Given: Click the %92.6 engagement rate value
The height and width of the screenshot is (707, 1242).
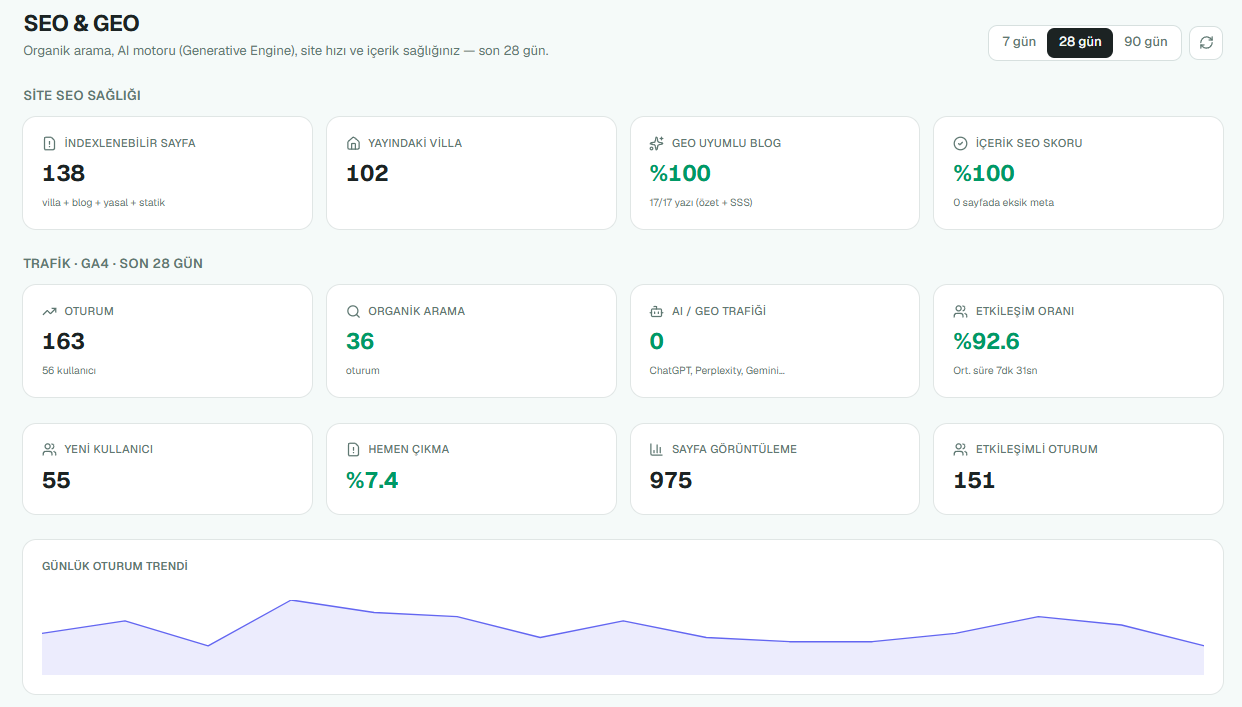Looking at the screenshot, I should [986, 341].
